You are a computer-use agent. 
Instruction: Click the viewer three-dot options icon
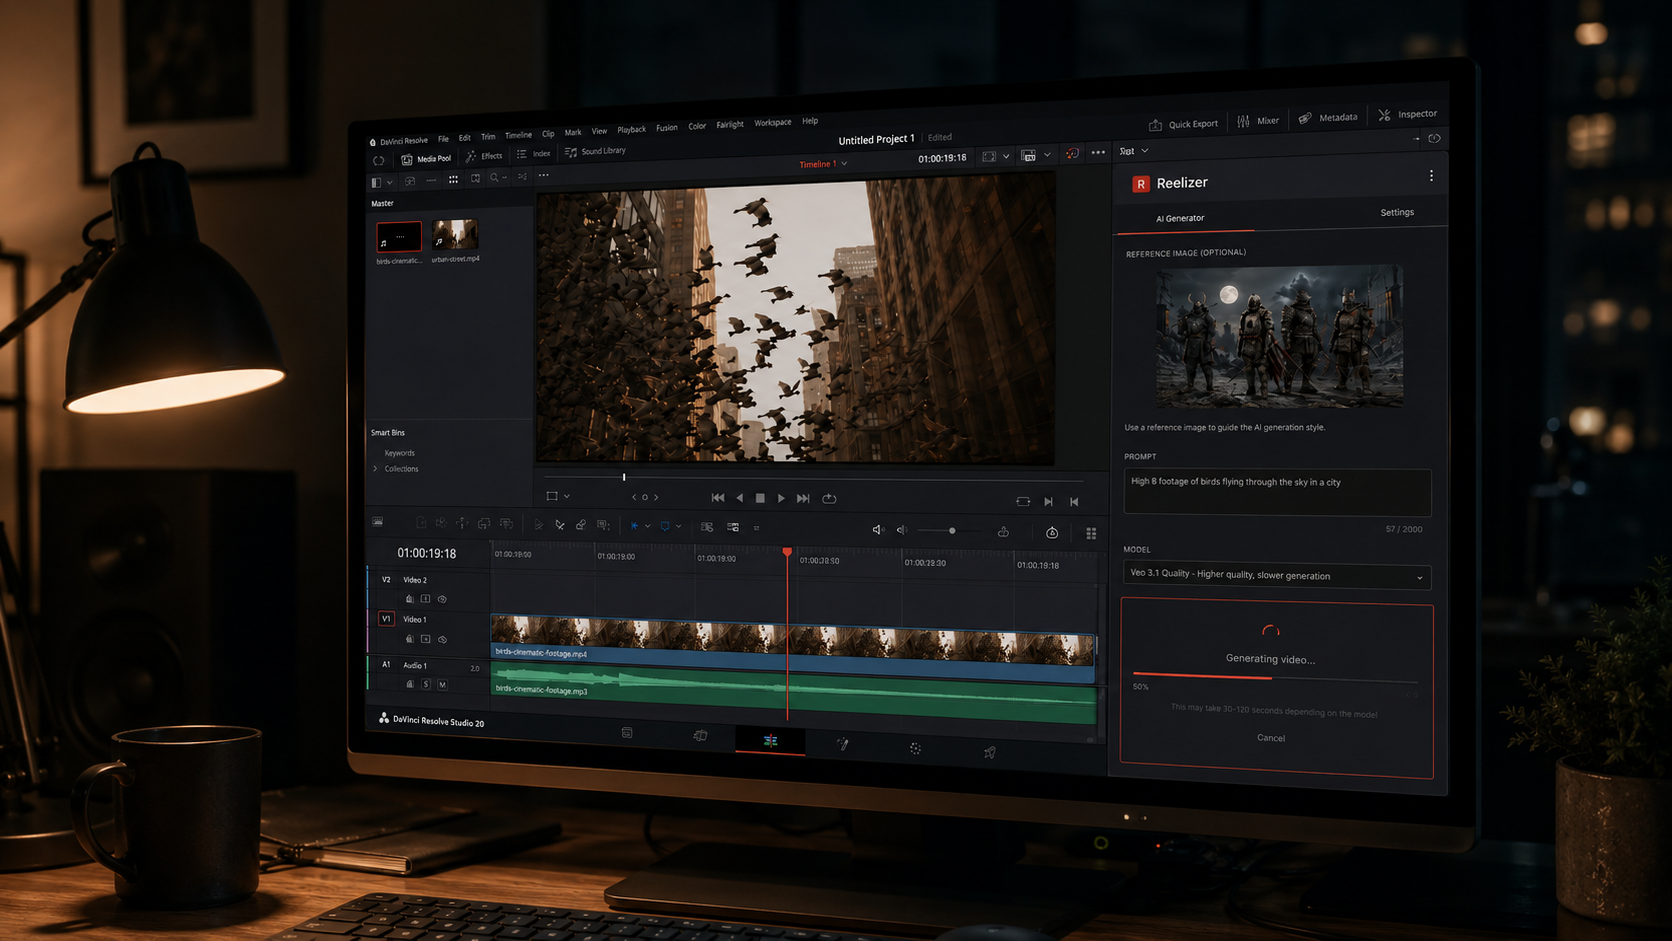click(1098, 153)
